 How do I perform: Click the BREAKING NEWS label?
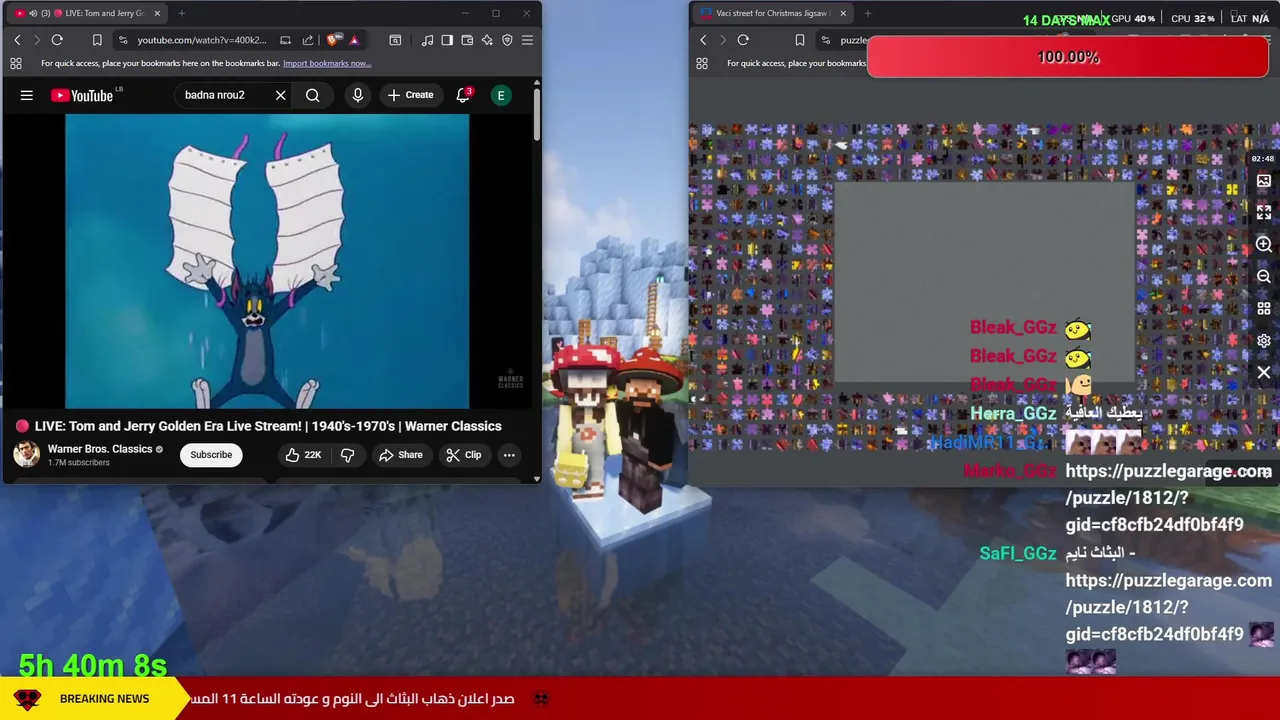pos(104,699)
